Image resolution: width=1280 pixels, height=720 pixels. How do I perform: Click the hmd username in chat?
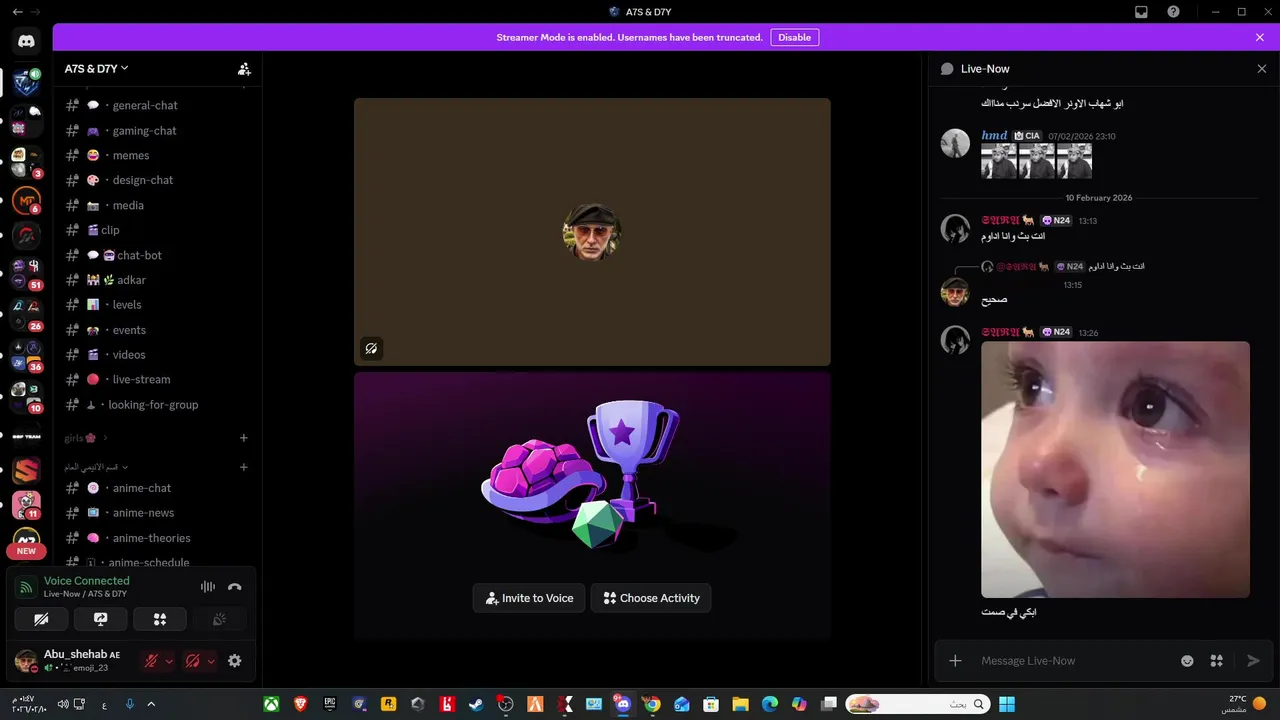pyautogui.click(x=994, y=136)
